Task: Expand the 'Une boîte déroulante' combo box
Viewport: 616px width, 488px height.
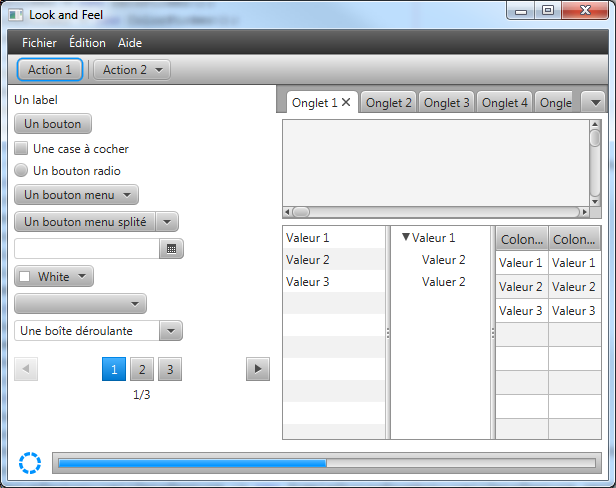Action: (171, 331)
